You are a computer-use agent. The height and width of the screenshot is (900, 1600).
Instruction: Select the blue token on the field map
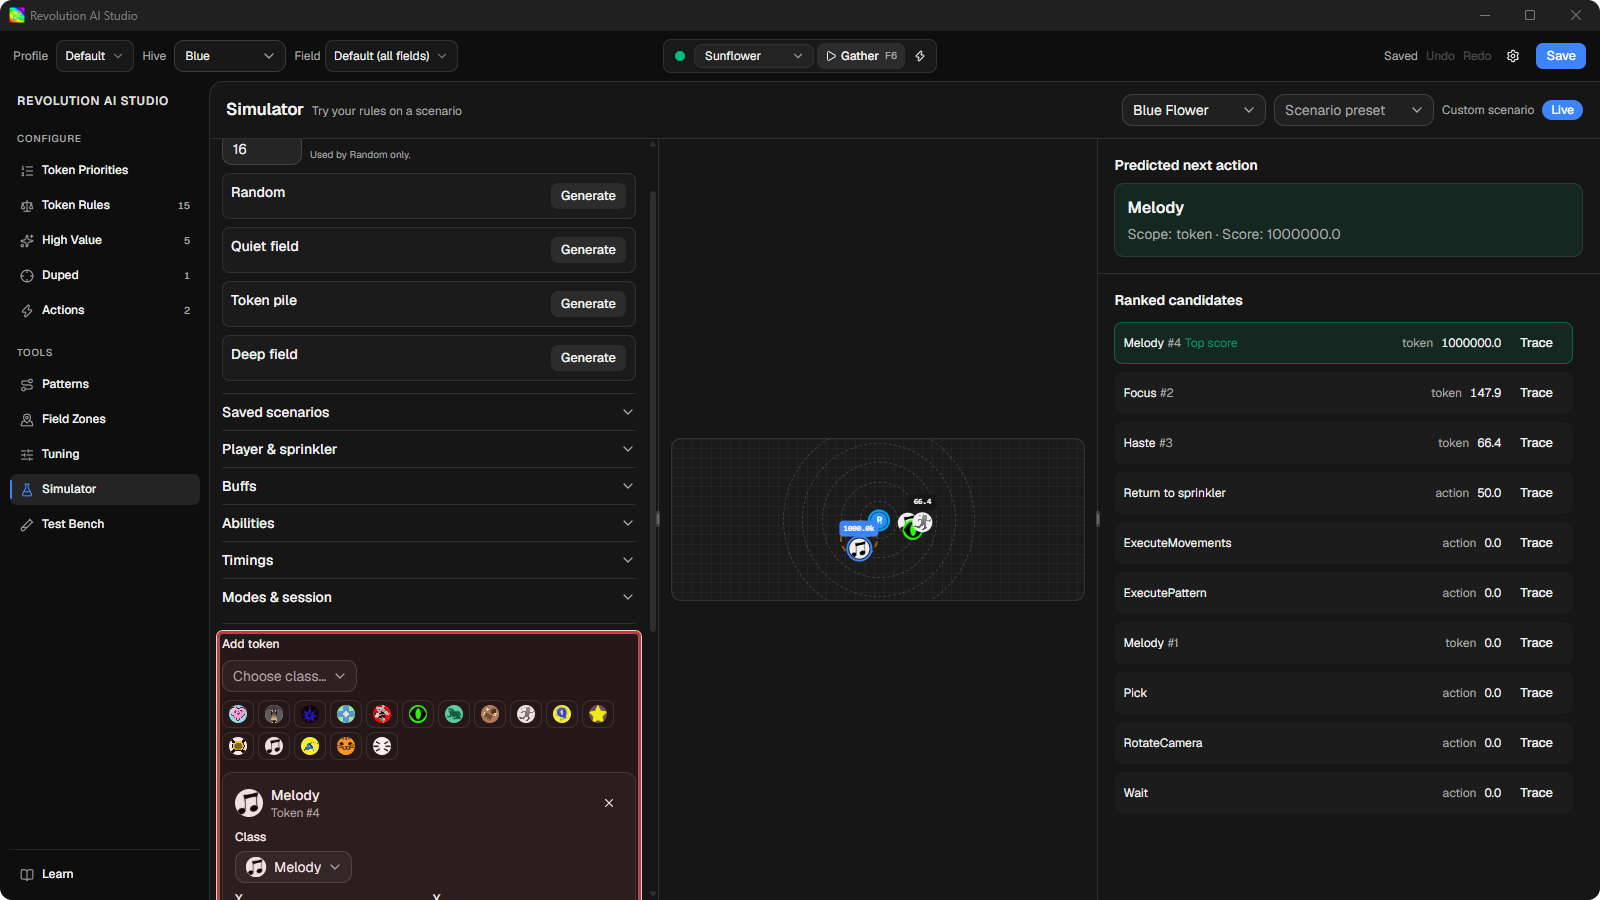[x=879, y=520]
